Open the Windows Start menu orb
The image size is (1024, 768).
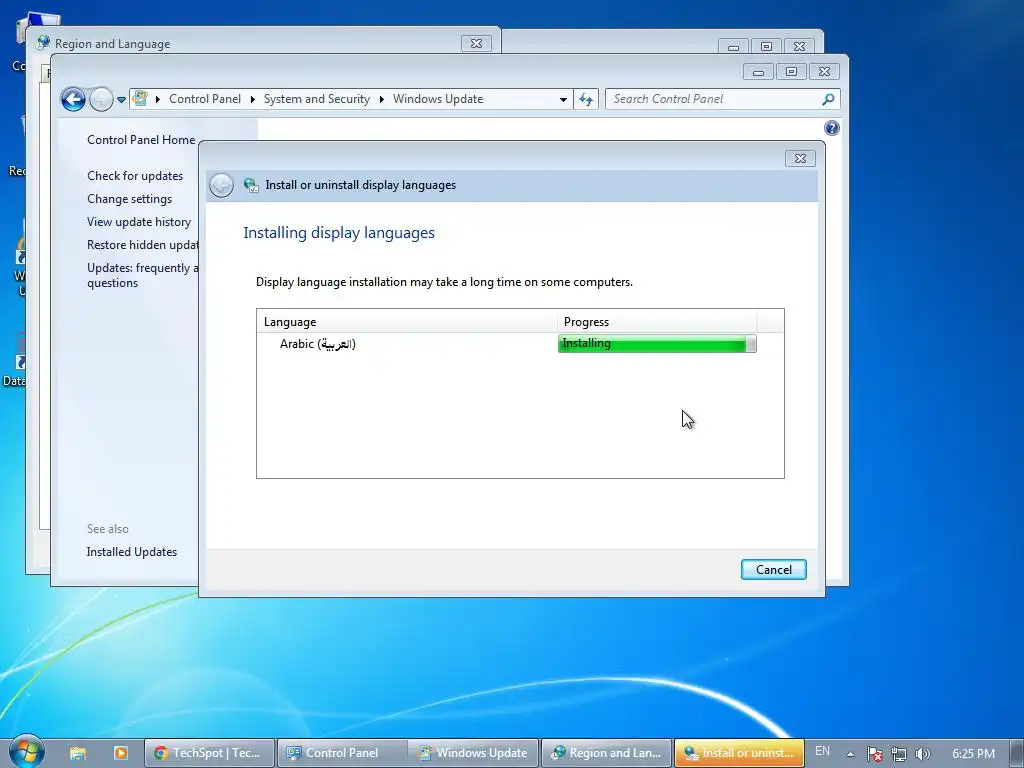(x=27, y=751)
